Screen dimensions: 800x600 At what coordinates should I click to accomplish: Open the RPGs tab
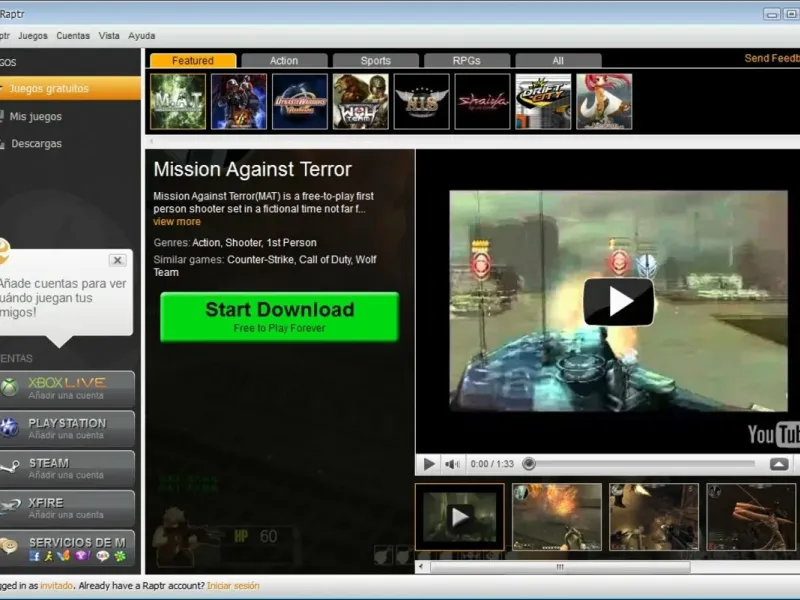click(x=466, y=60)
